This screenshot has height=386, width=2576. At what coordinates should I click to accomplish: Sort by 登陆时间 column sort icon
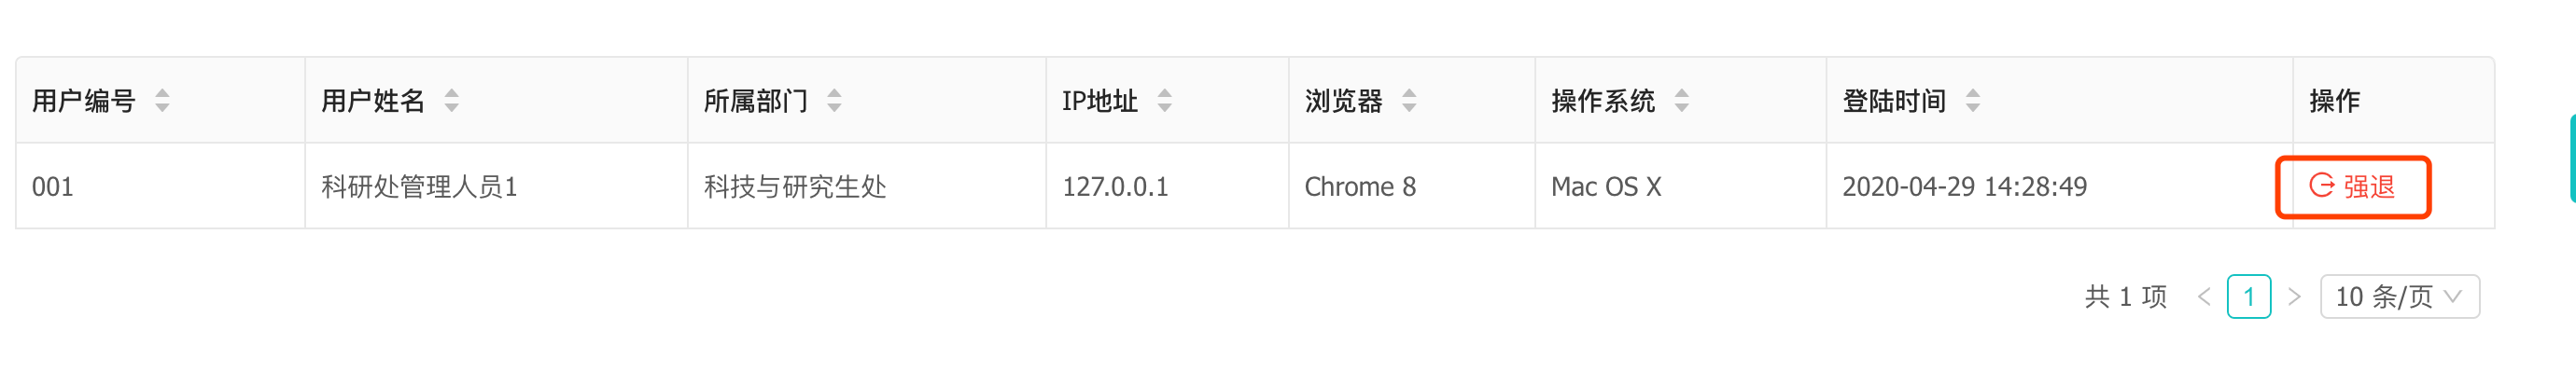(x=1973, y=100)
